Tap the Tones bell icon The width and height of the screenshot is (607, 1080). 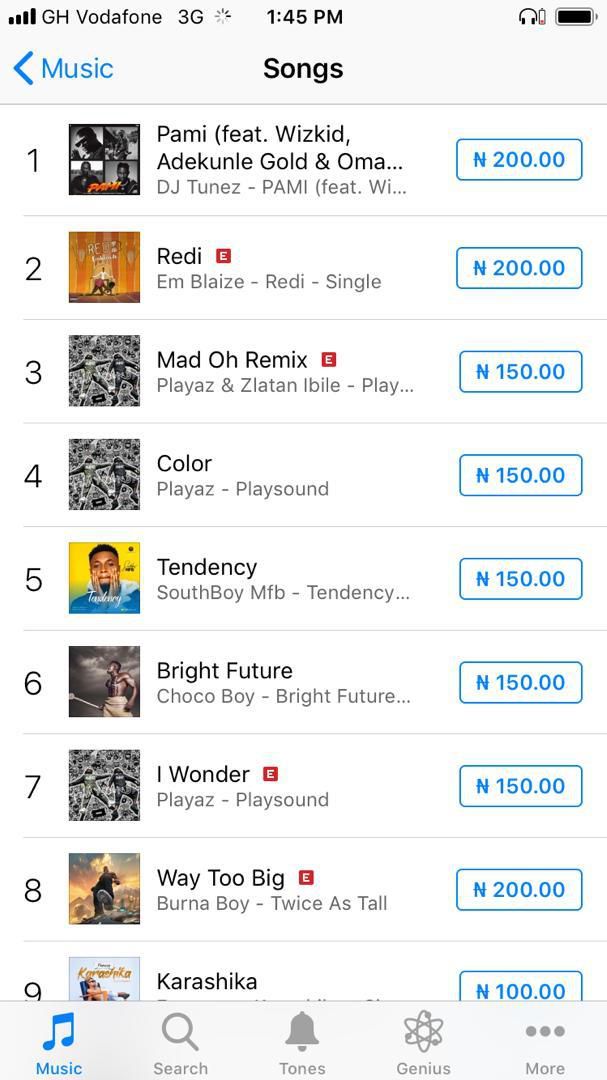(x=302, y=1031)
